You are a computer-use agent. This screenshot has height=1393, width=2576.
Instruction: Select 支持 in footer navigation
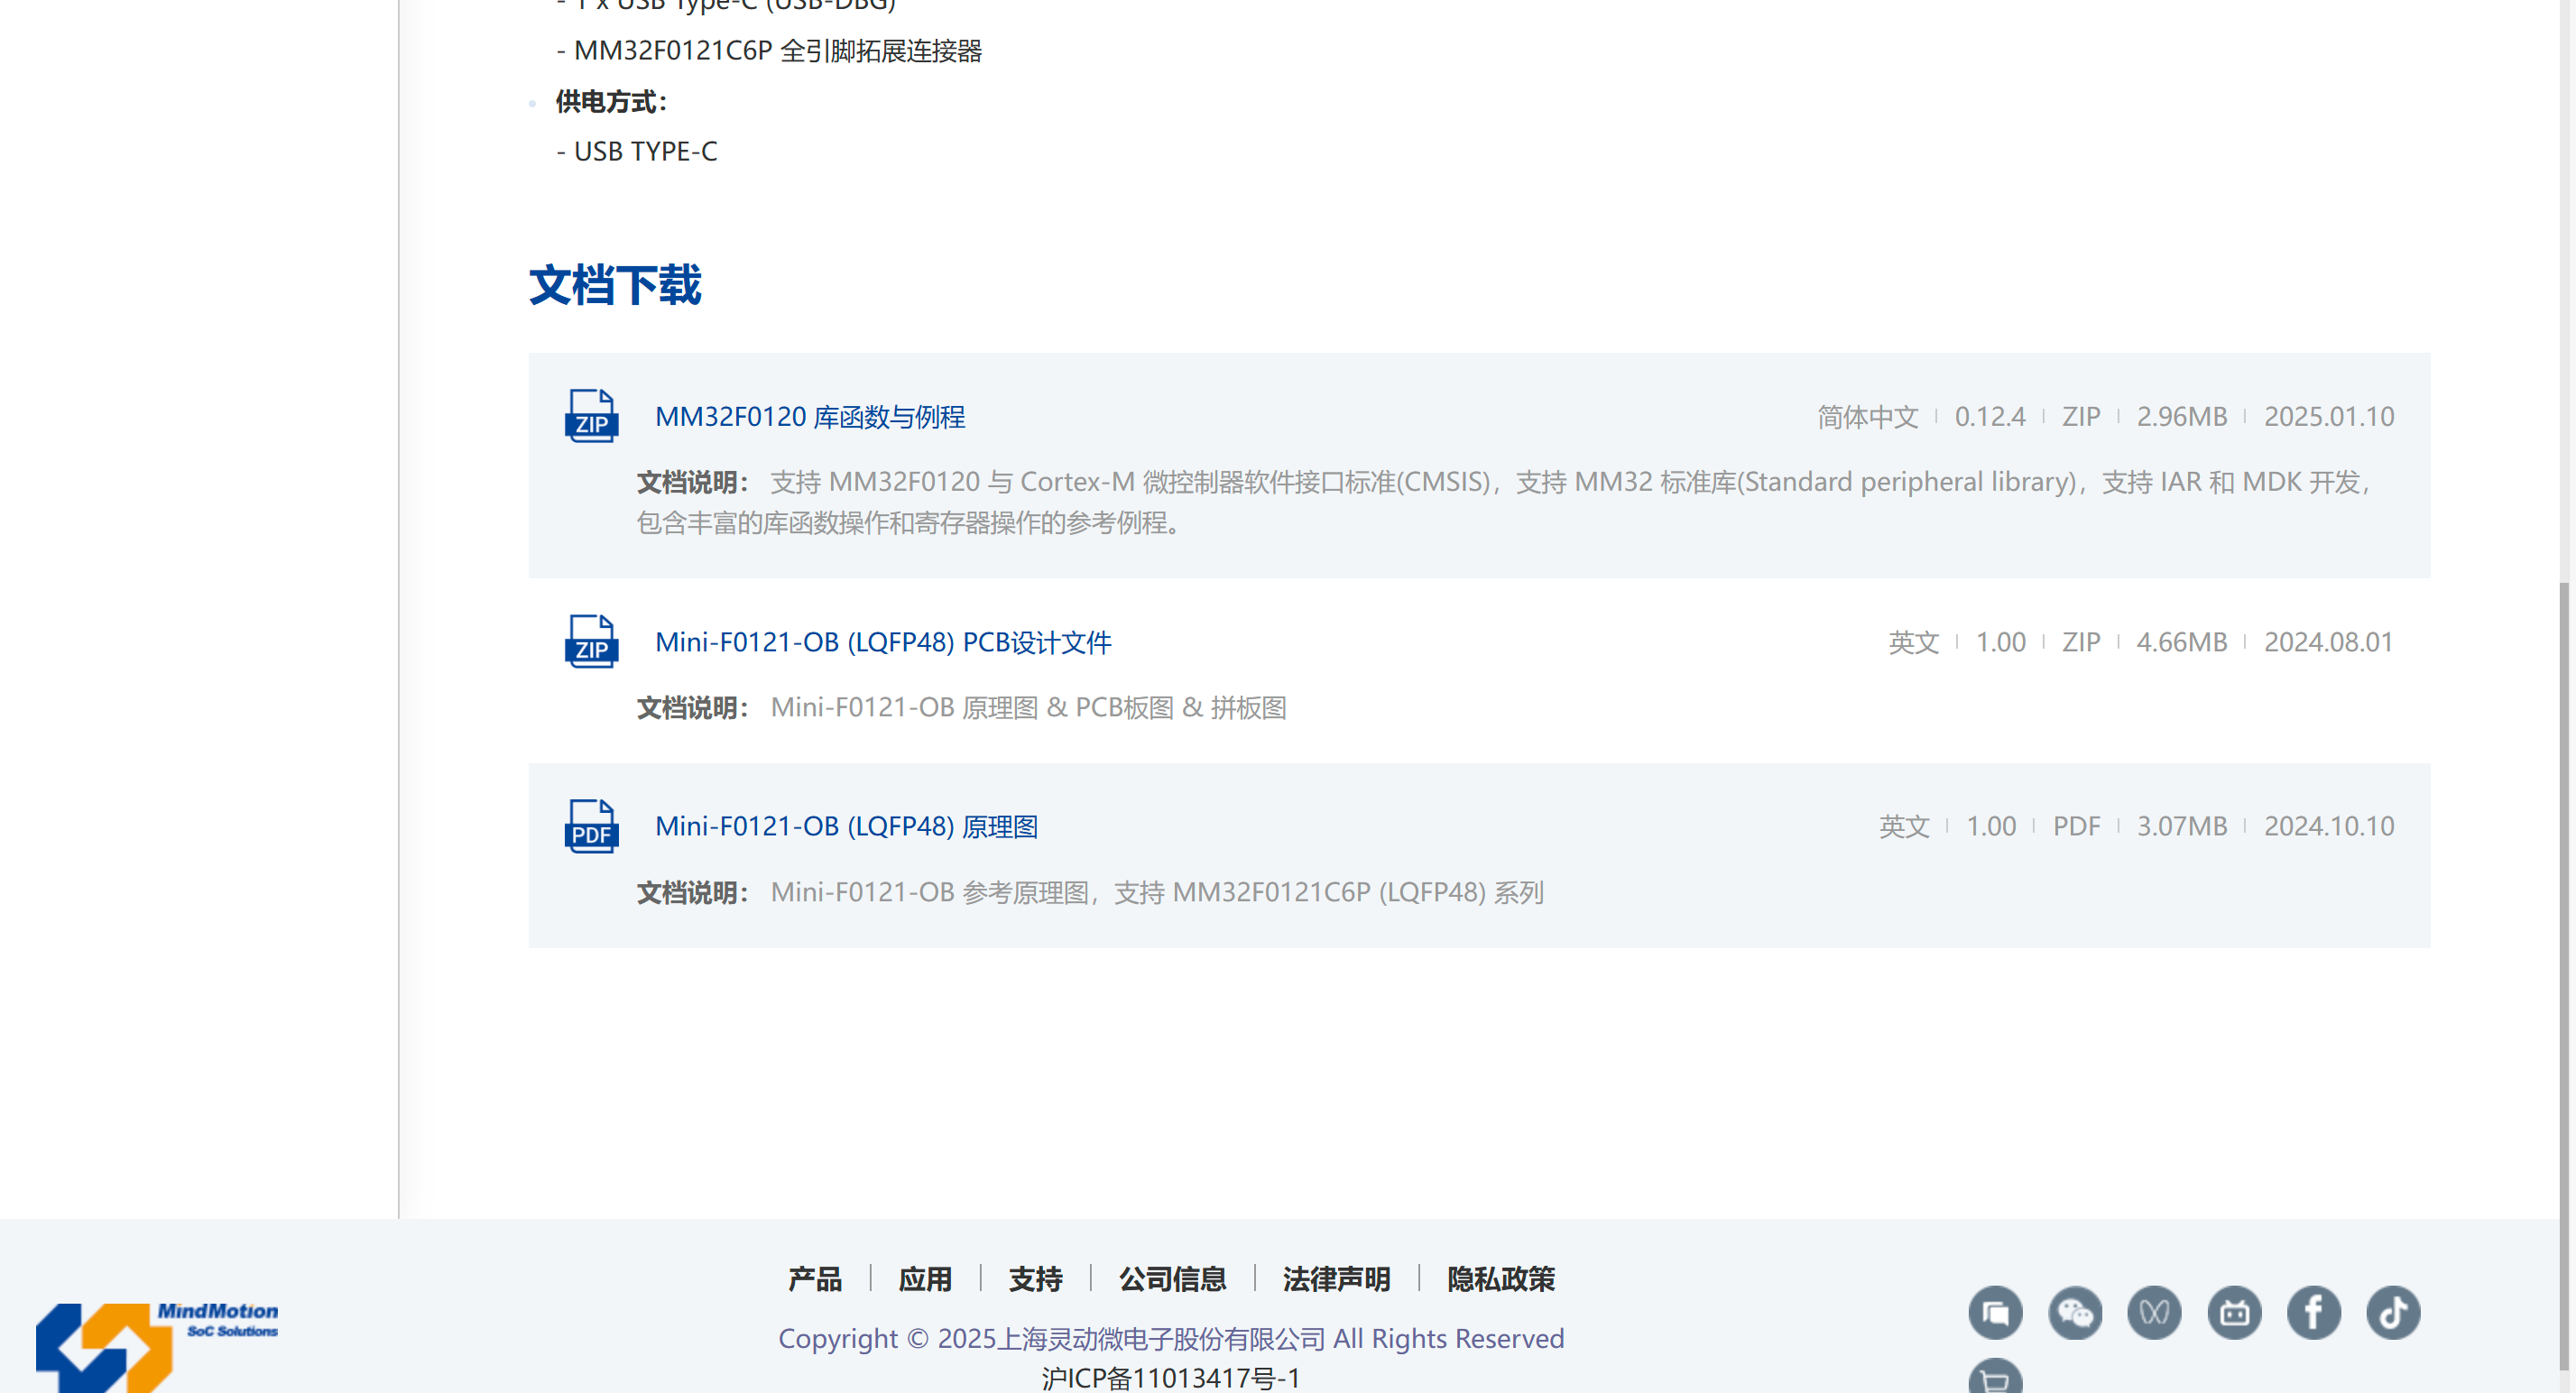1035,1279
